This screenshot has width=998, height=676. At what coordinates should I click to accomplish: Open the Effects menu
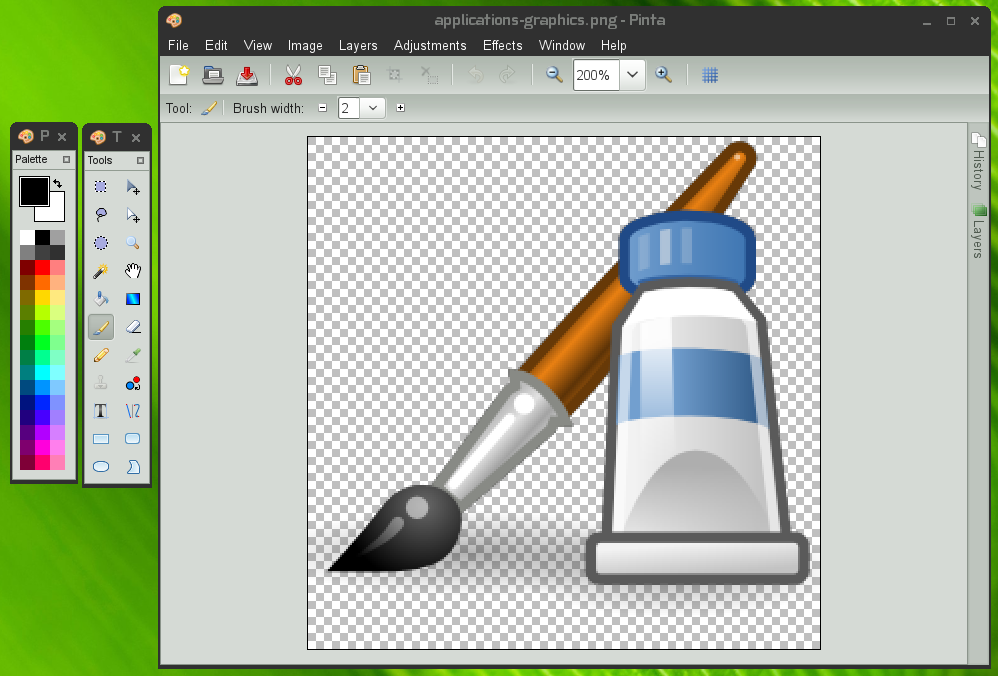[502, 45]
